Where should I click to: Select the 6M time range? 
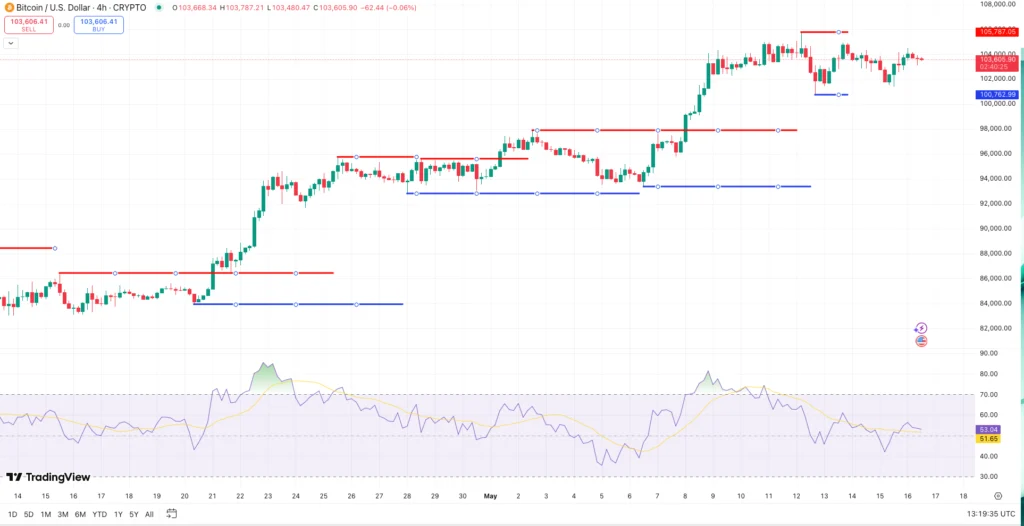[80, 514]
